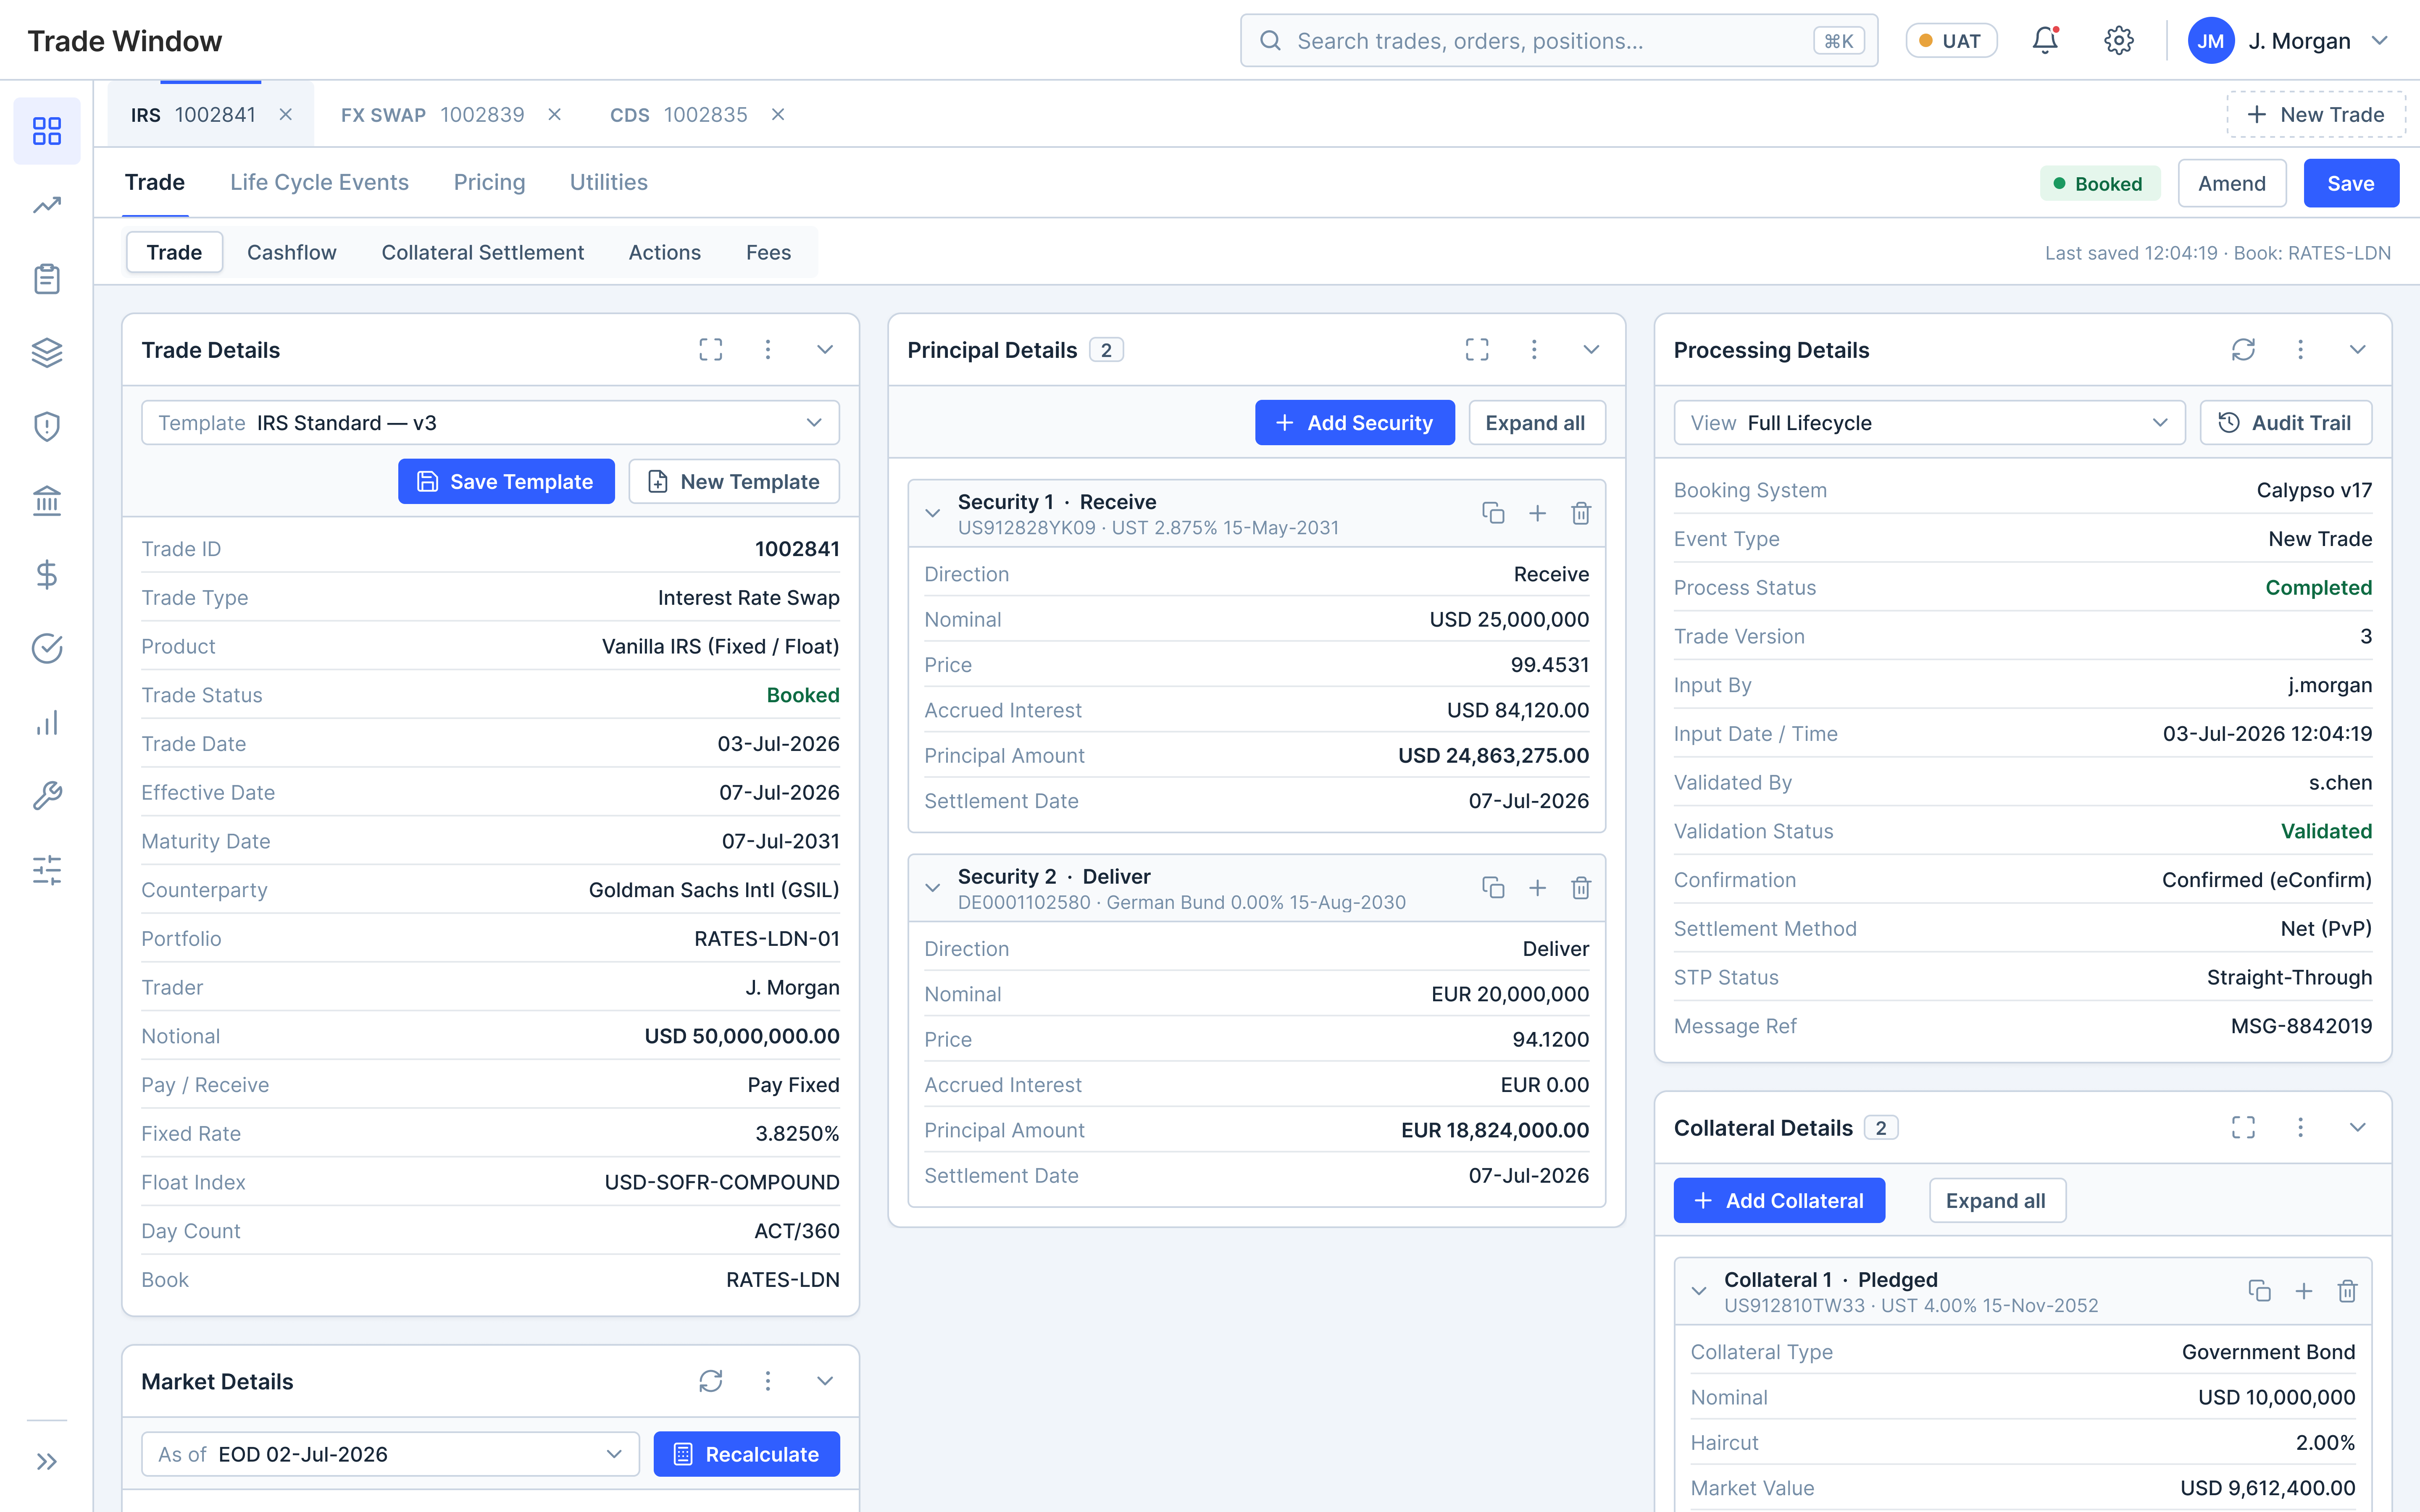Screen dimensions: 2420x1512
Task: Expand the sidebar with double chevron
Action: pyautogui.click(x=47, y=1462)
